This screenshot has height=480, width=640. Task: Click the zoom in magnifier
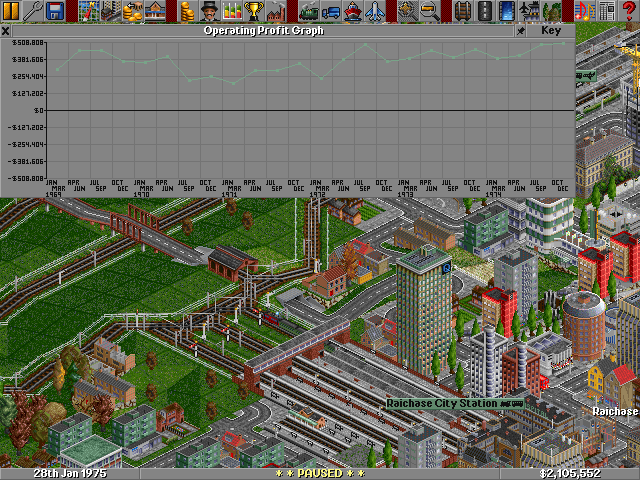pyautogui.click(x=408, y=11)
